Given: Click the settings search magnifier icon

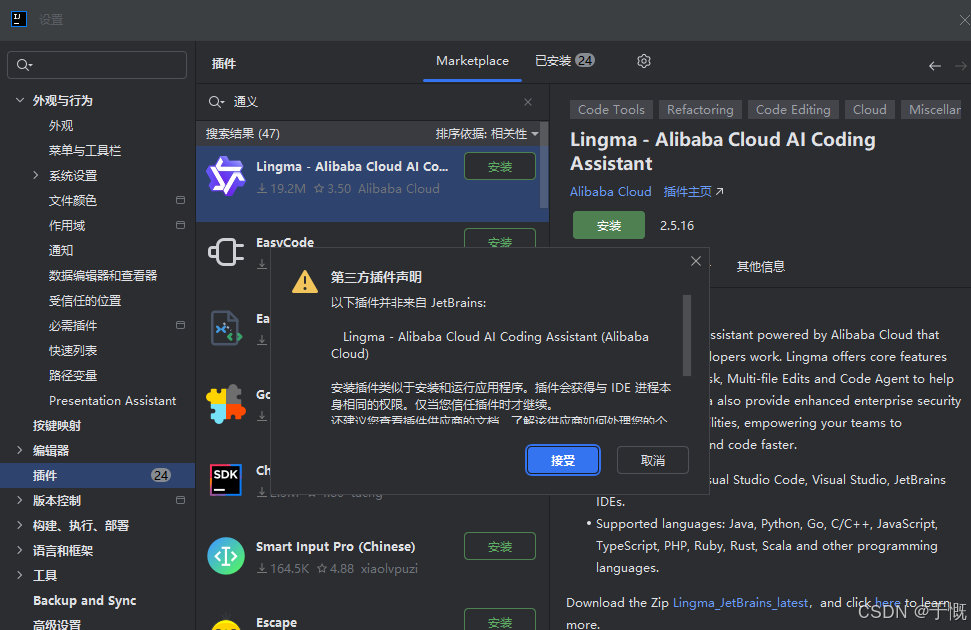Looking at the screenshot, I should pyautogui.click(x=24, y=65).
